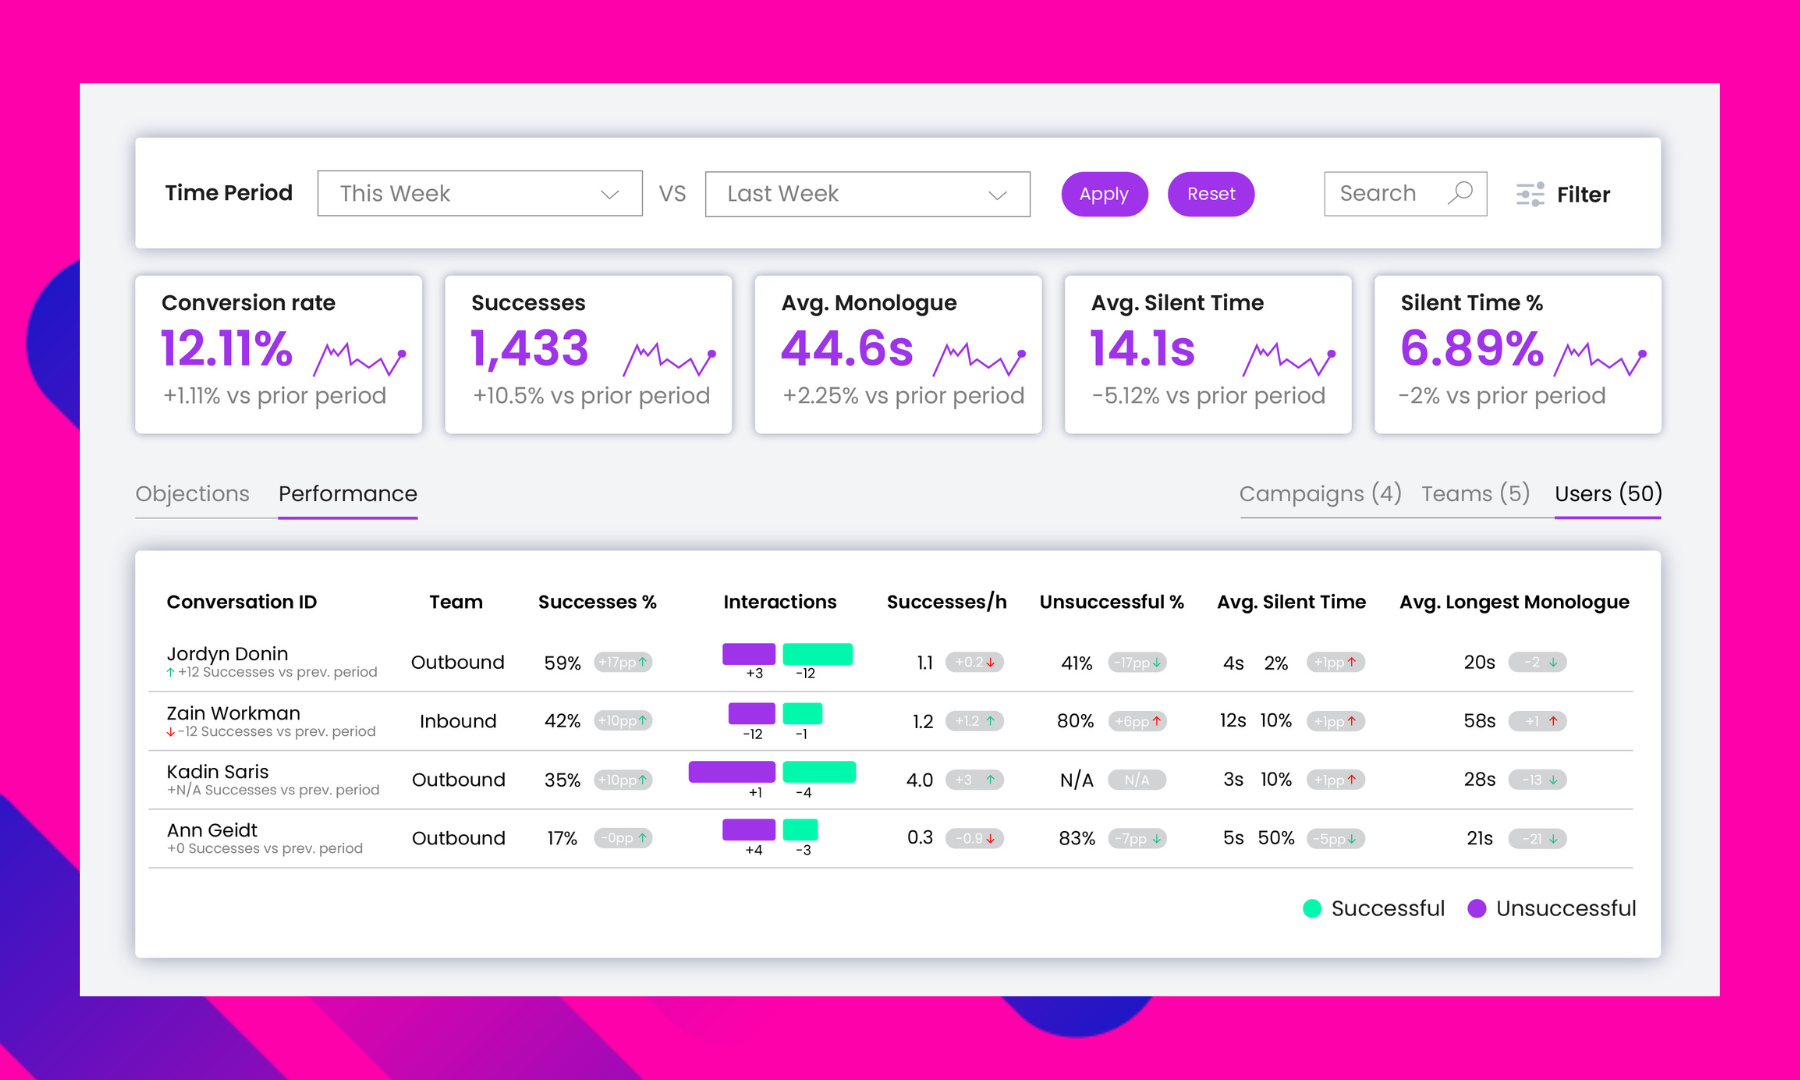
Task: Sort by Avg. Longest Monologue header
Action: (x=1514, y=602)
